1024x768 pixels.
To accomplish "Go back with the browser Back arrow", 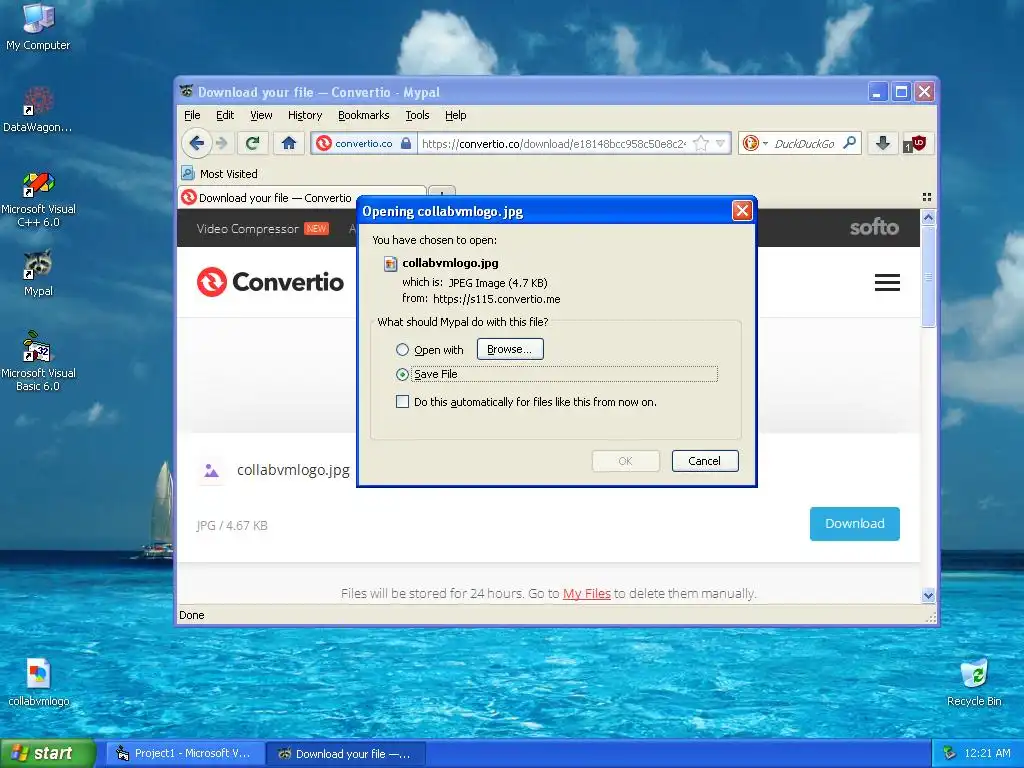I will [196, 143].
